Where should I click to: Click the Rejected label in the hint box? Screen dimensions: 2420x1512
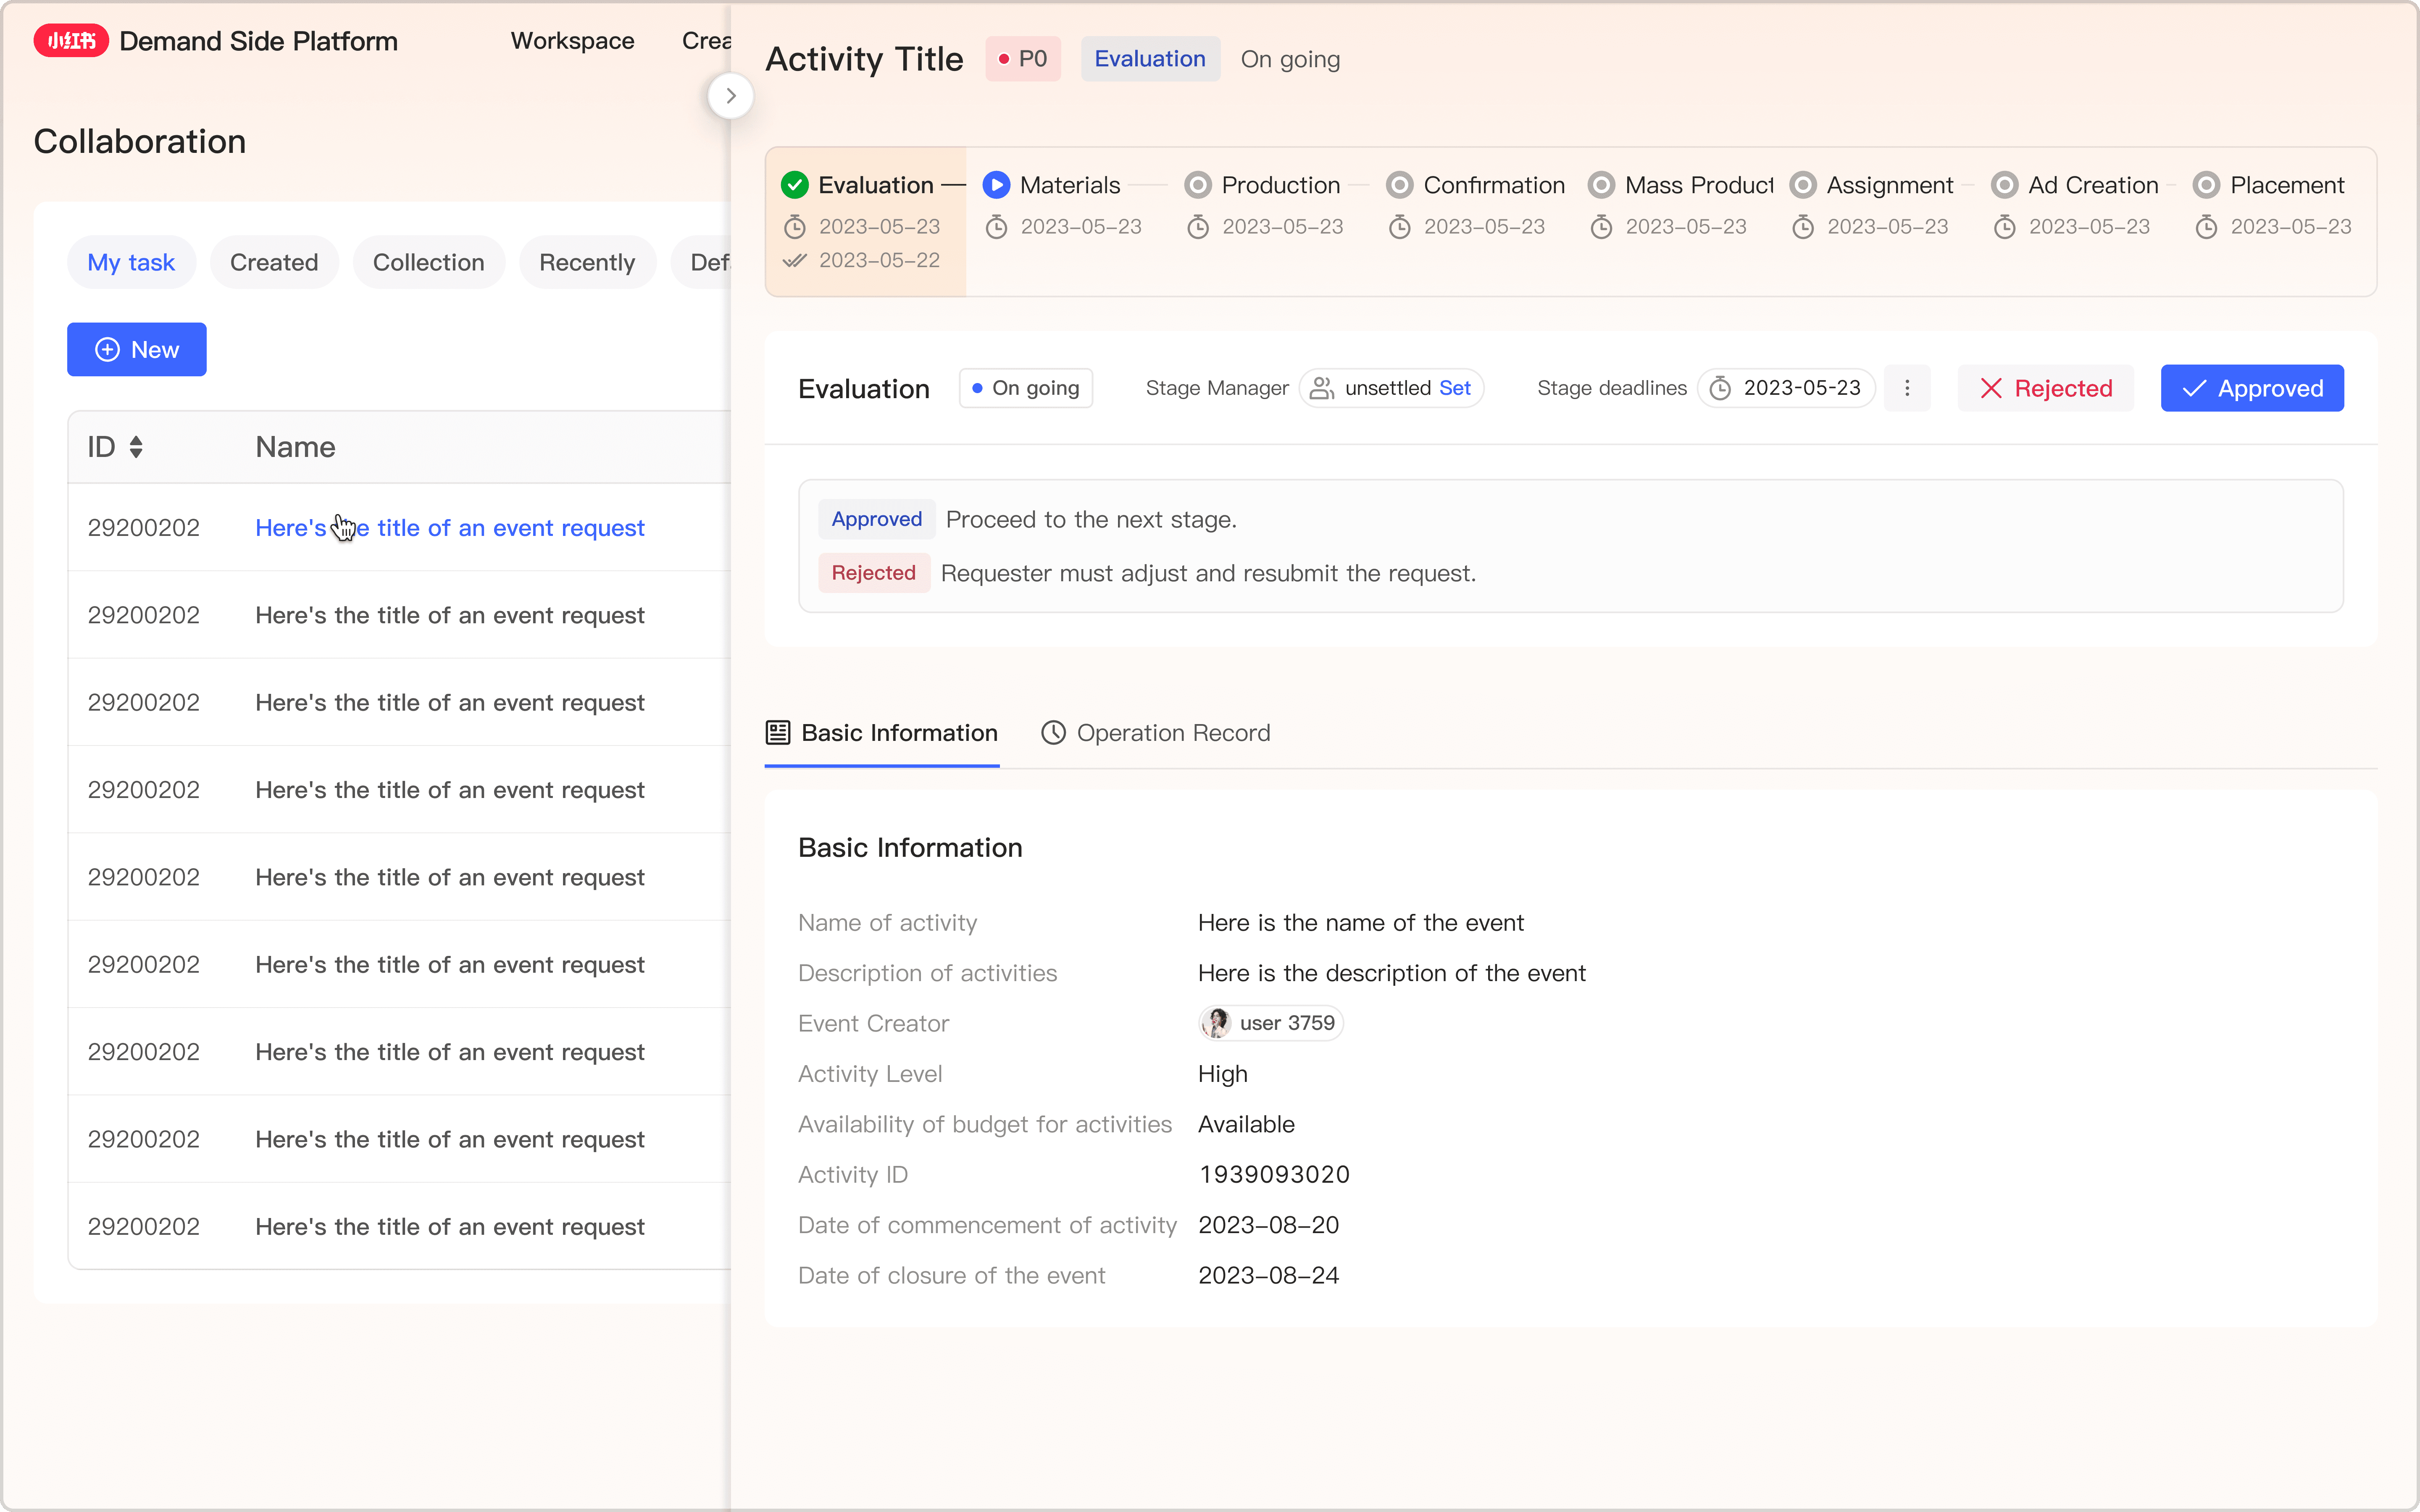click(x=874, y=573)
